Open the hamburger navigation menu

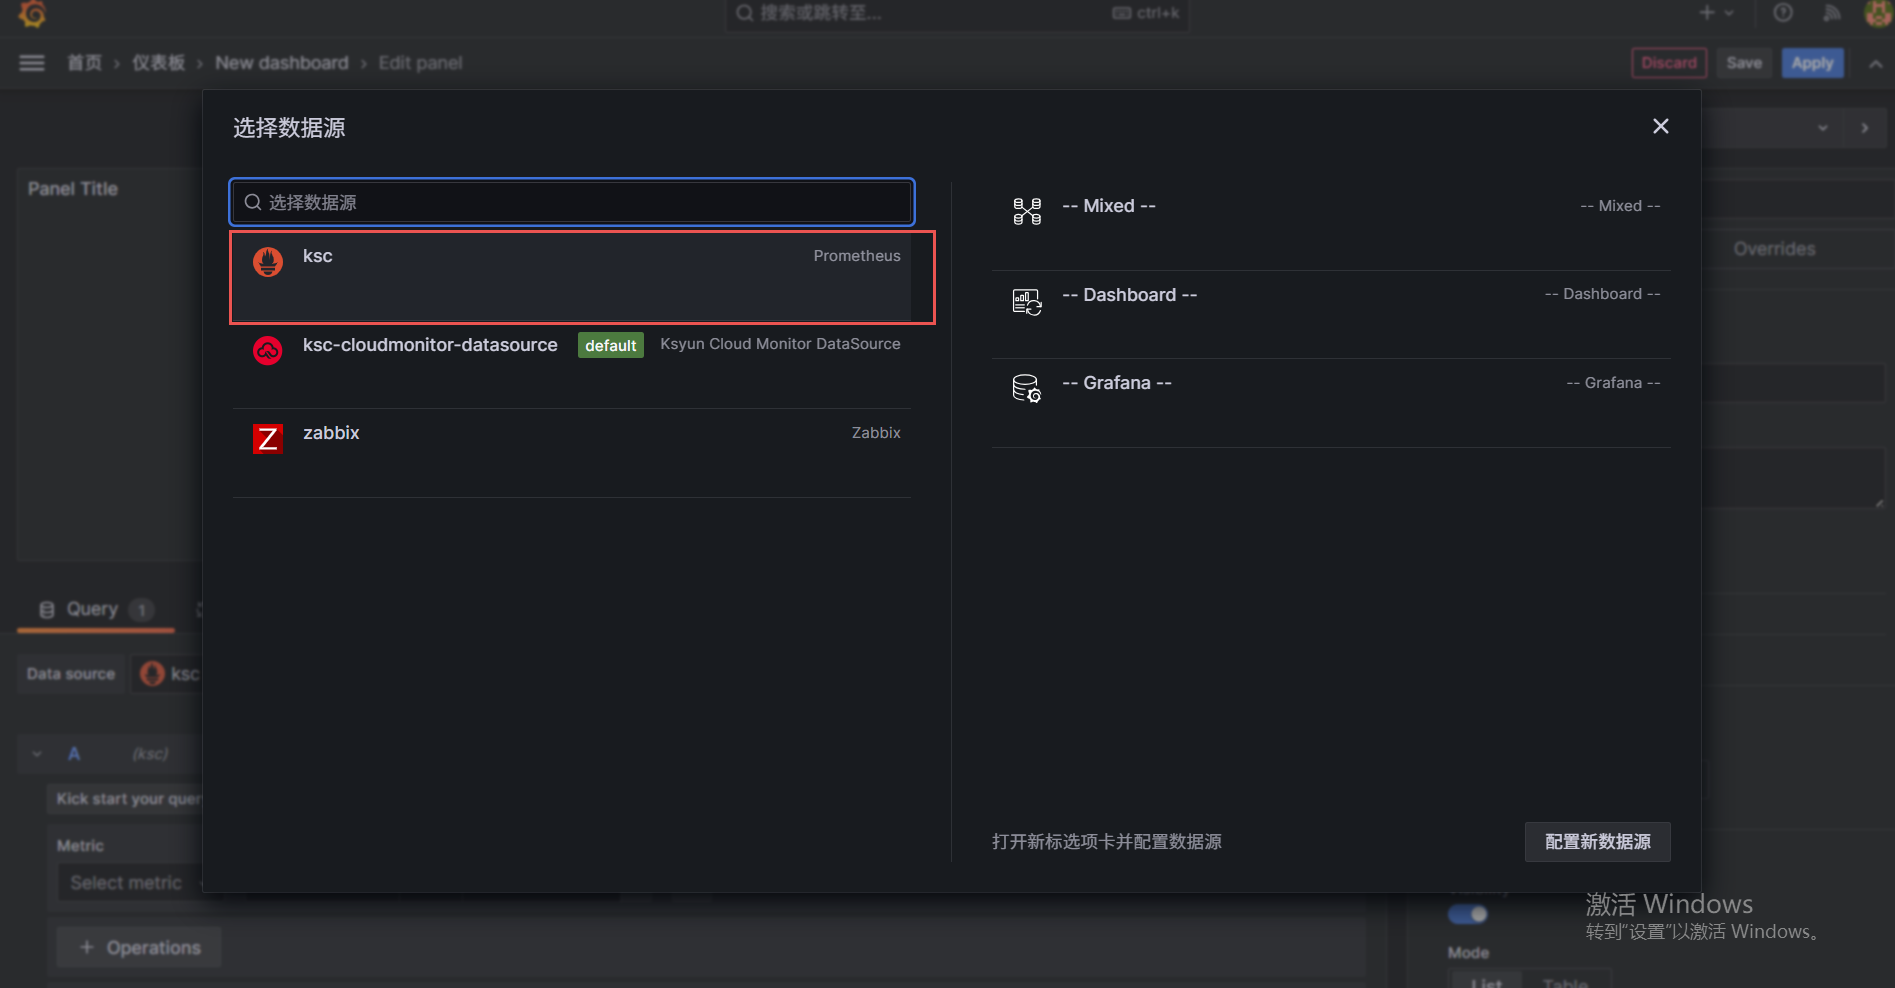[x=32, y=63]
